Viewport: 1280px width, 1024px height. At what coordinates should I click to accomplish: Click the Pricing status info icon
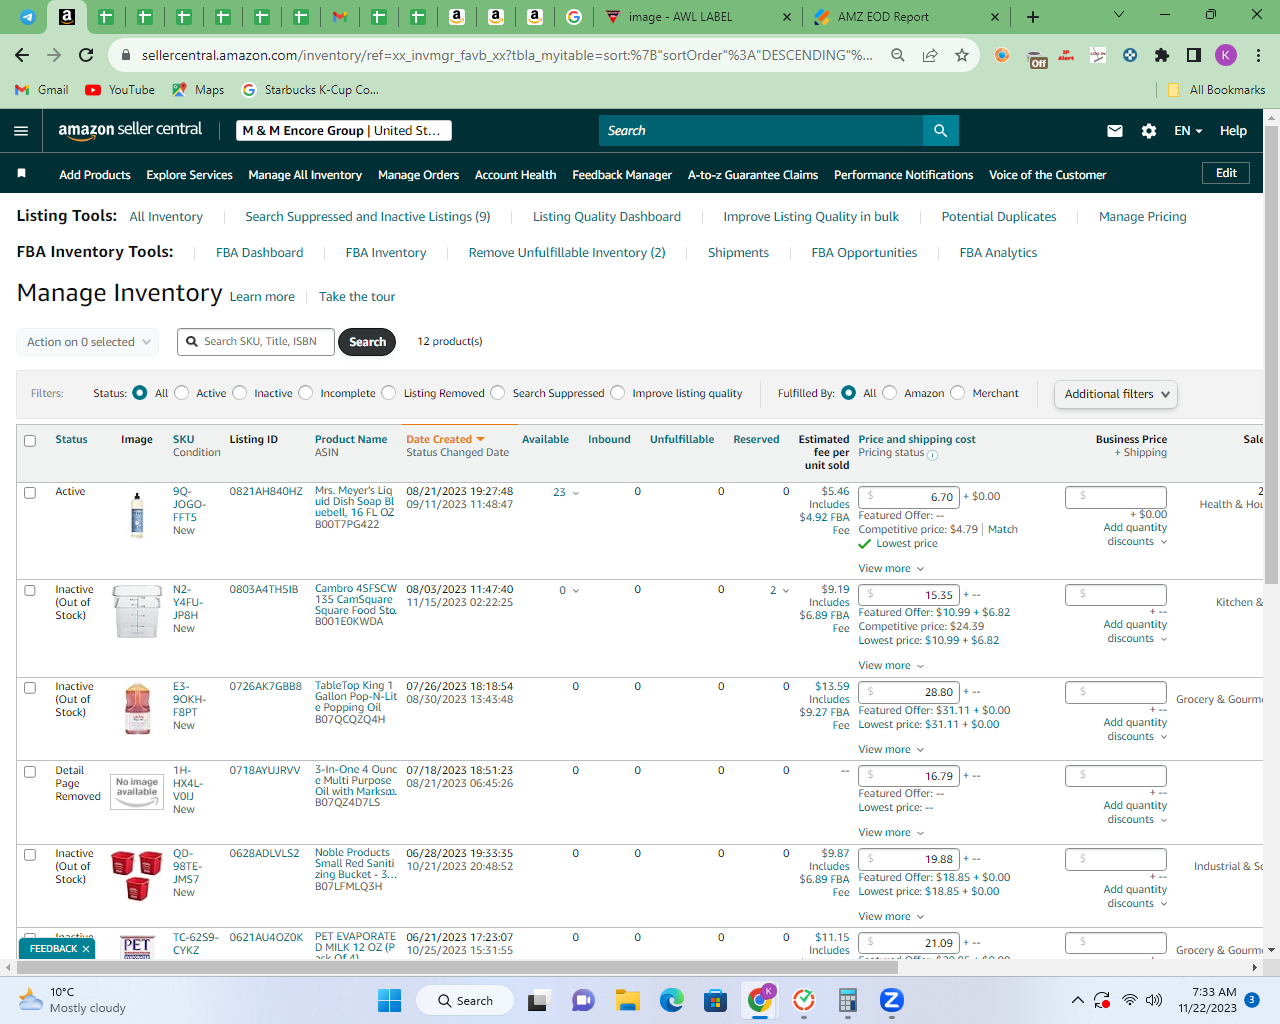click(933, 455)
